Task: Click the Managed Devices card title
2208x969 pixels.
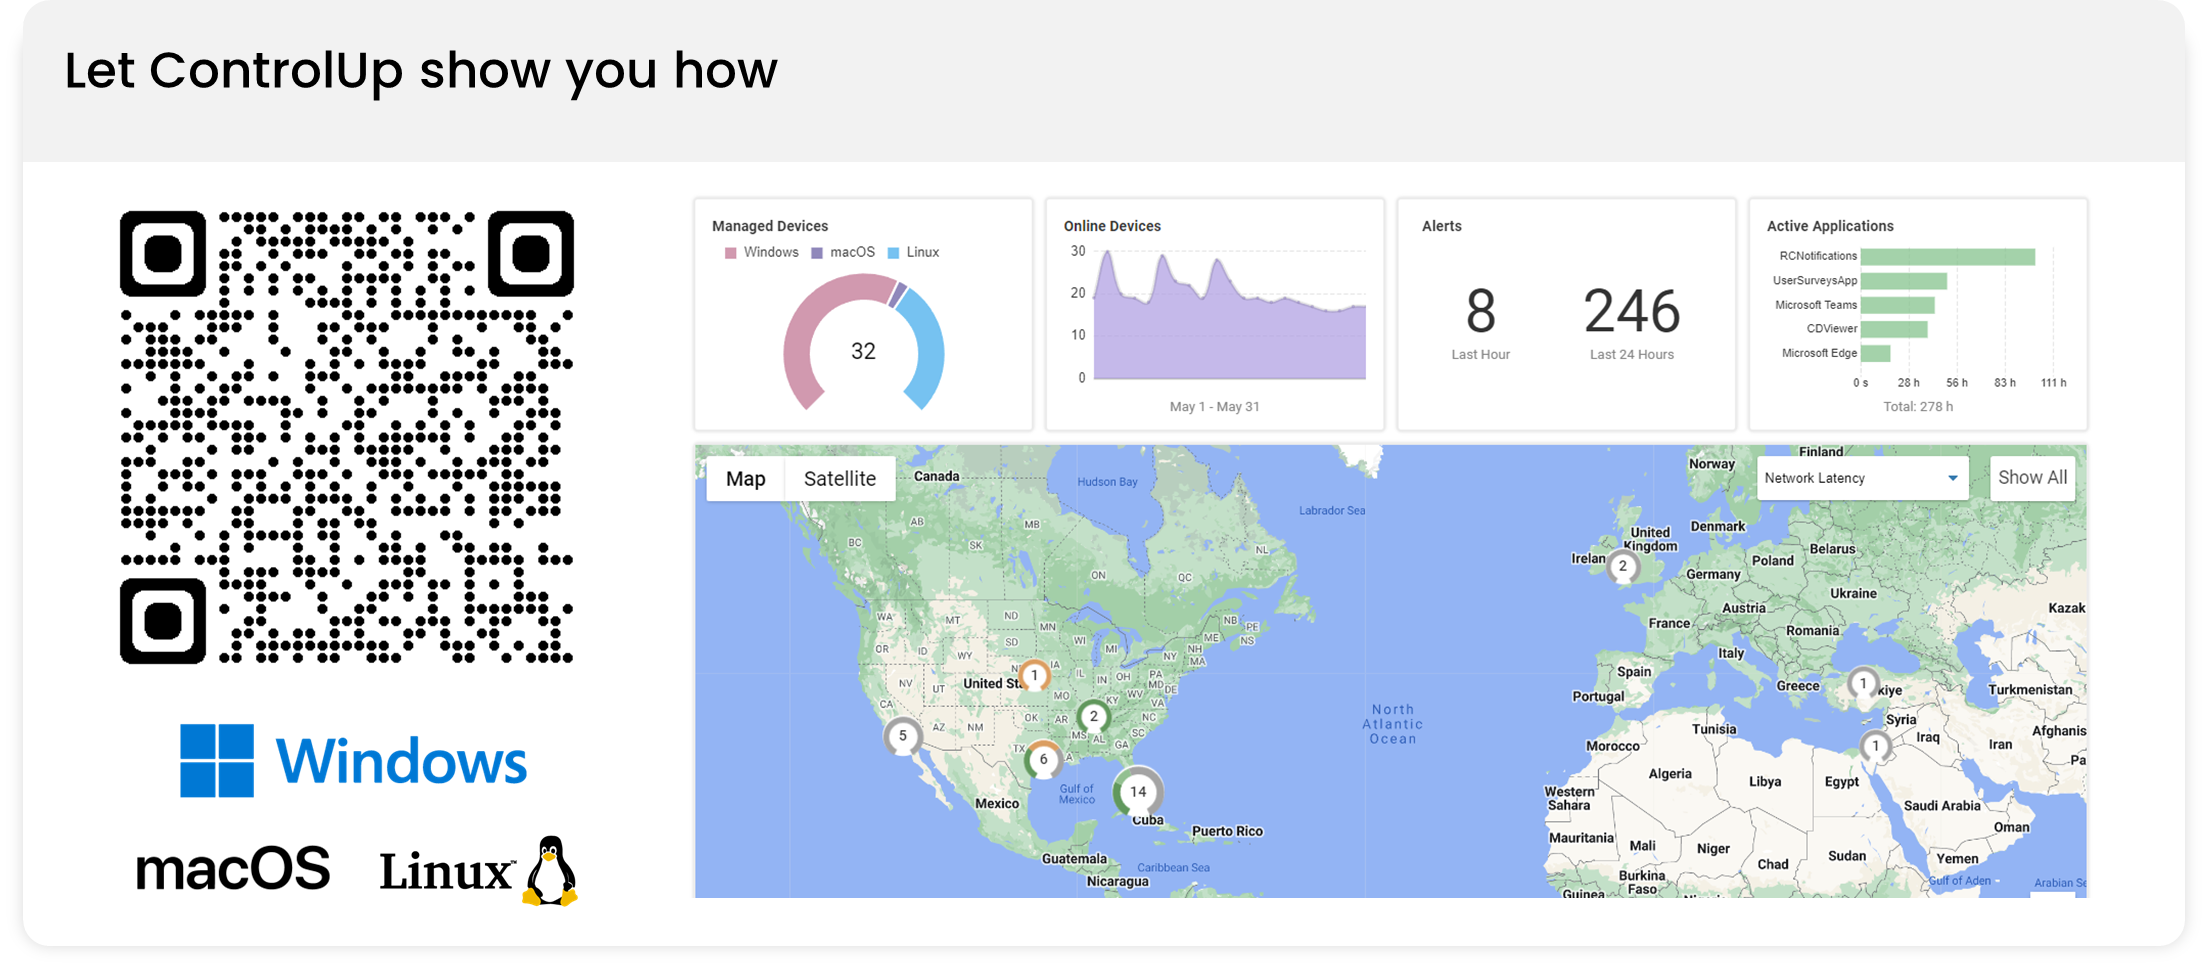Action: tap(769, 226)
